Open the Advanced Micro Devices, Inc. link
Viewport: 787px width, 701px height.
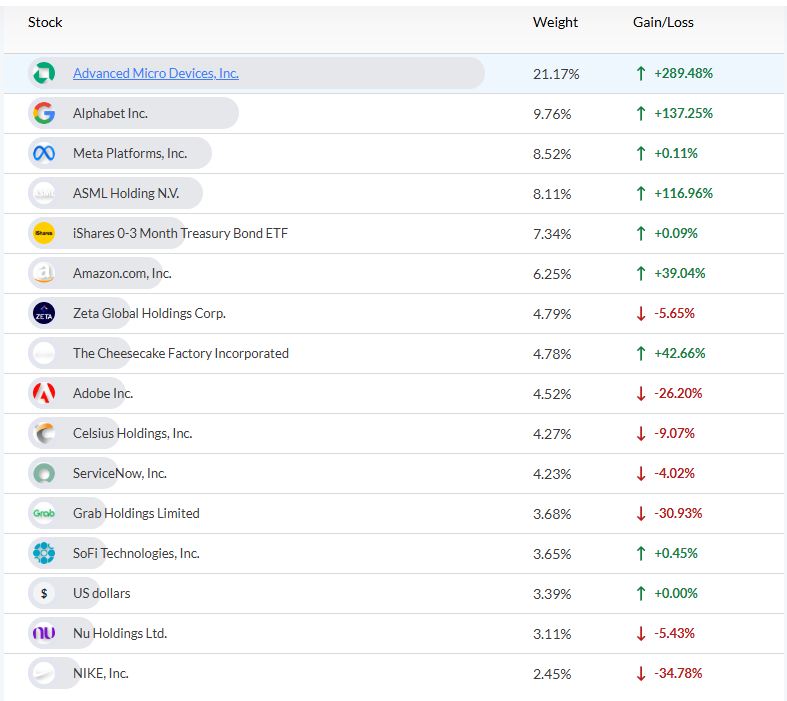click(x=156, y=73)
